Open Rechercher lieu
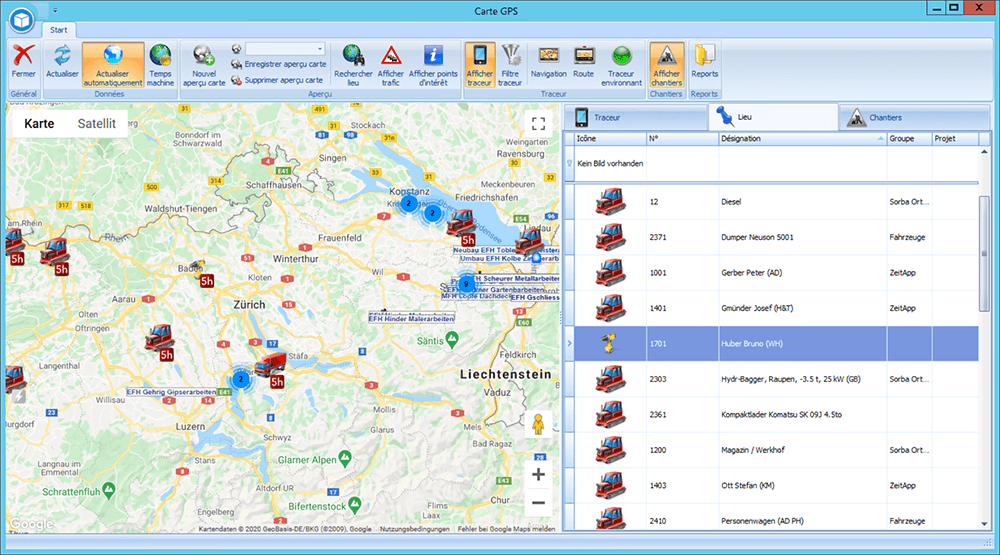1000x555 pixels. coord(353,64)
